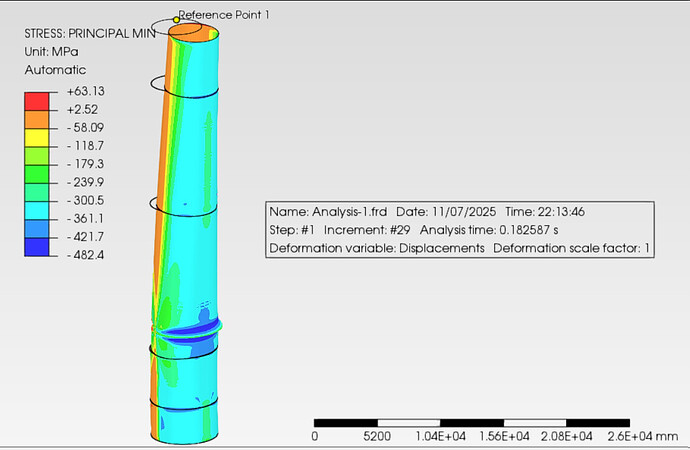The width and height of the screenshot is (690, 450).
Task: Click the -421.7 legend value
Action: tap(85, 237)
